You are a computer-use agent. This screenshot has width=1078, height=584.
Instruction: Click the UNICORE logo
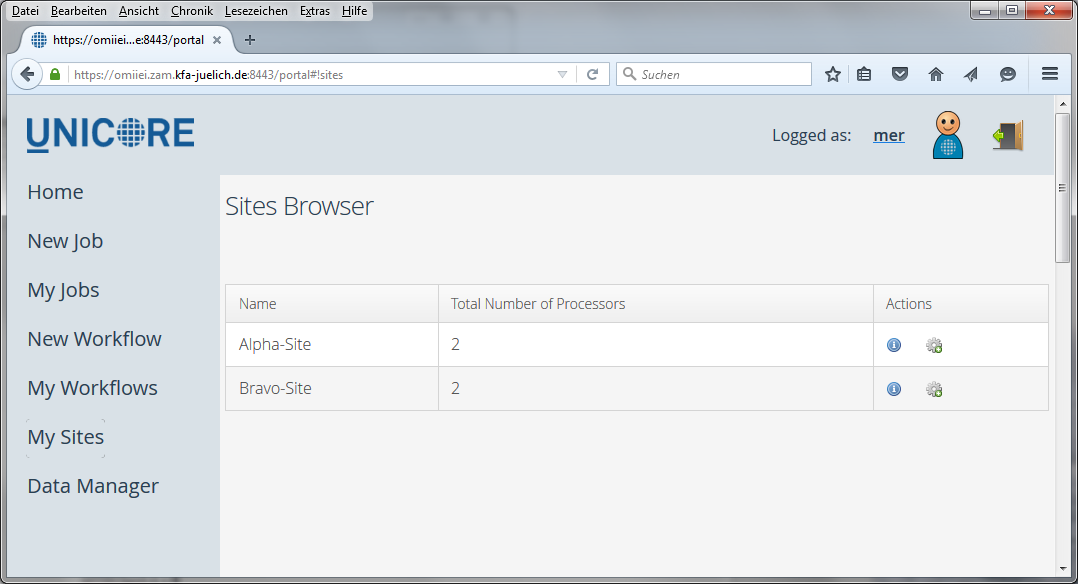click(111, 133)
